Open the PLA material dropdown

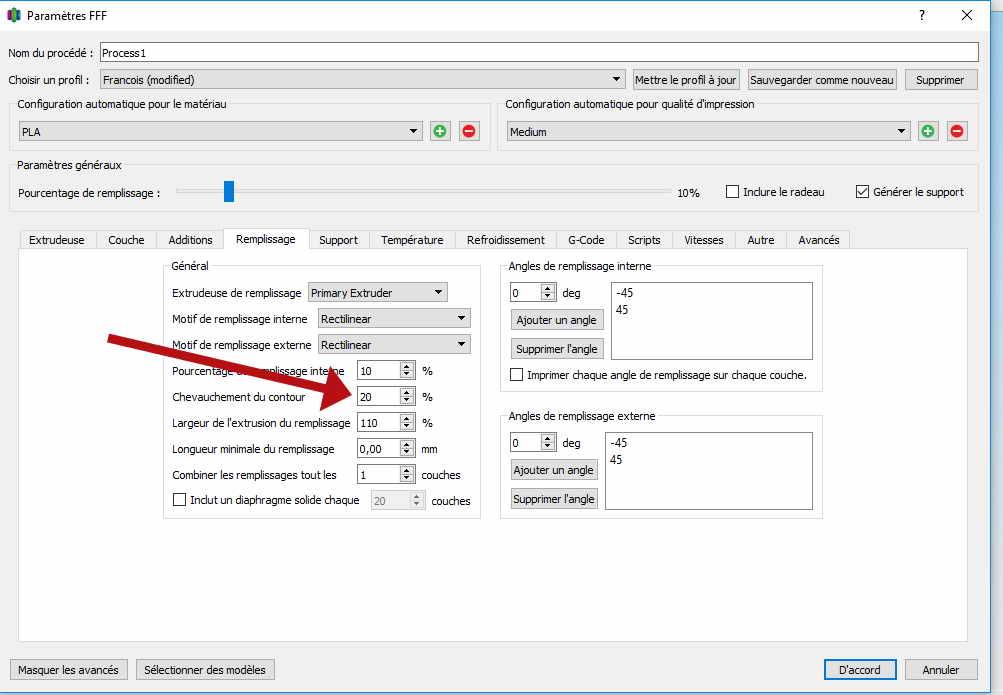(220, 132)
